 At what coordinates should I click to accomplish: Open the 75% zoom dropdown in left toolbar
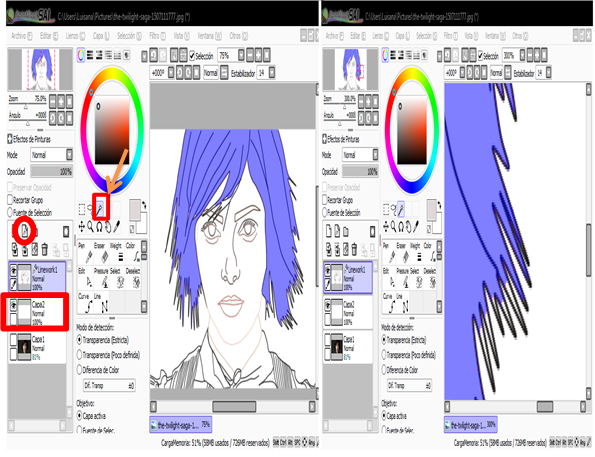coord(241,55)
